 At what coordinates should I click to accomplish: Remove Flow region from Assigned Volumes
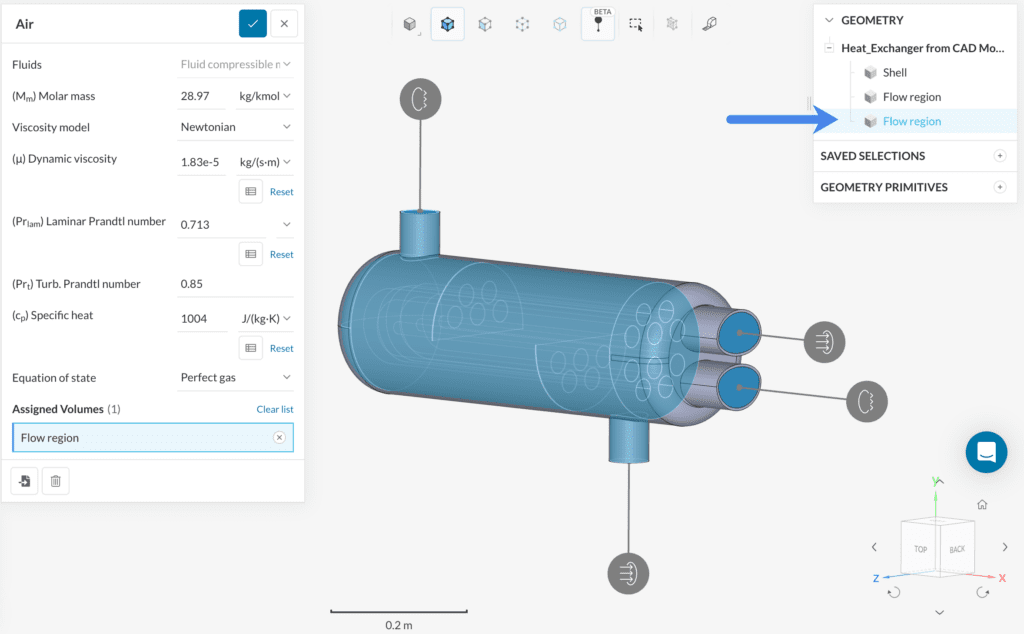[x=279, y=437]
